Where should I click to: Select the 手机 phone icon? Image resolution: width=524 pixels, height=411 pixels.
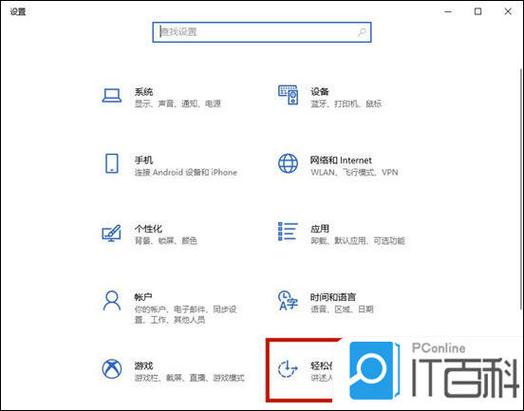coord(112,164)
